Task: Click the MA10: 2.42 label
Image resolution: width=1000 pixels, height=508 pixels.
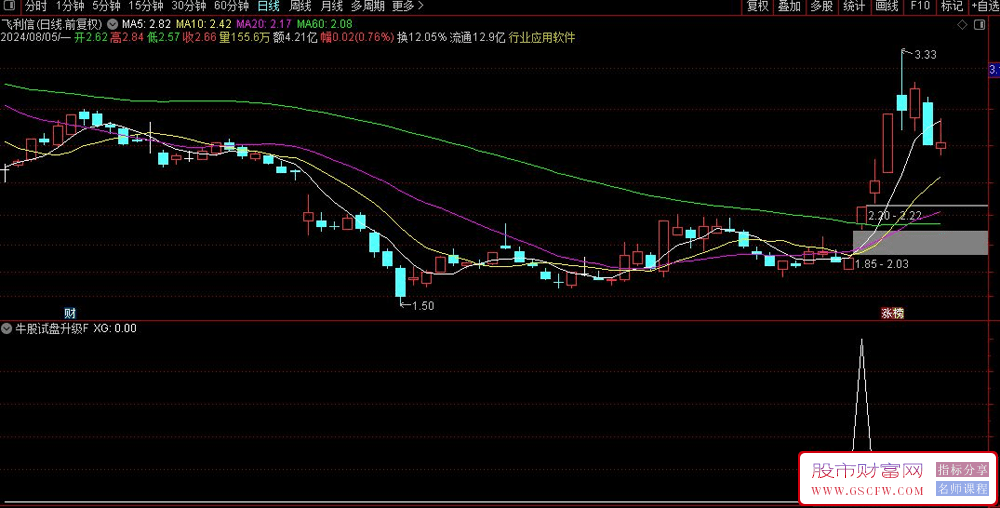Action: click(203, 24)
